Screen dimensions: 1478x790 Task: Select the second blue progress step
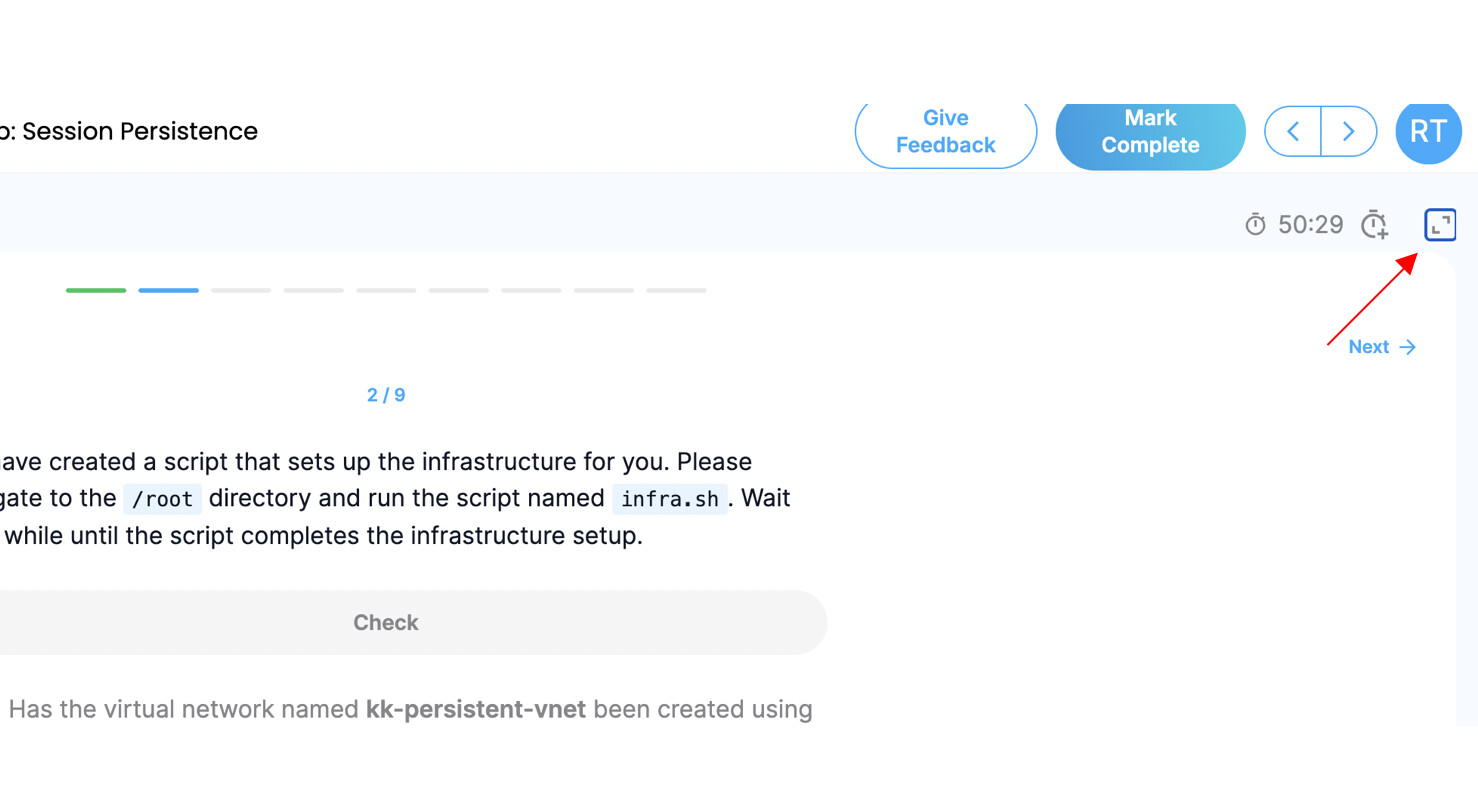(168, 290)
